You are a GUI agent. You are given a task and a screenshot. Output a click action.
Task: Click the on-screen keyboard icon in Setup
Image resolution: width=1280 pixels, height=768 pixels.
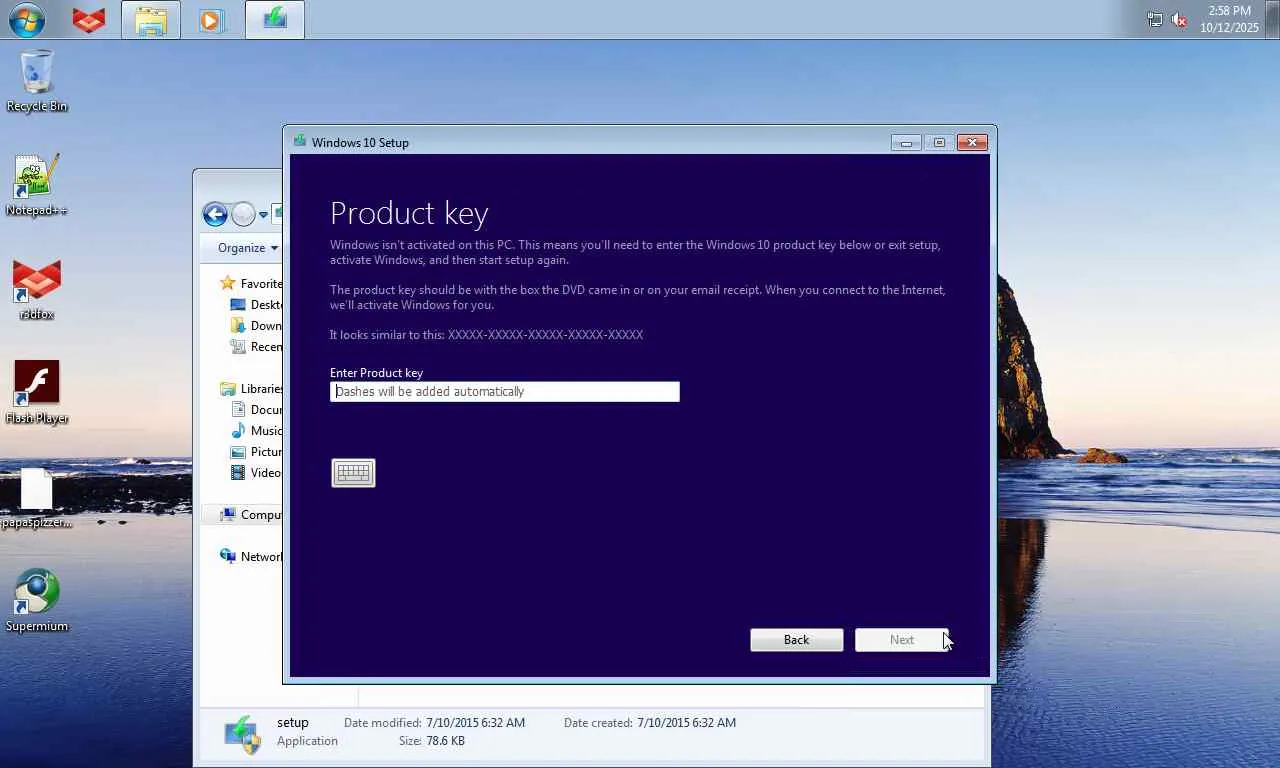coord(353,473)
